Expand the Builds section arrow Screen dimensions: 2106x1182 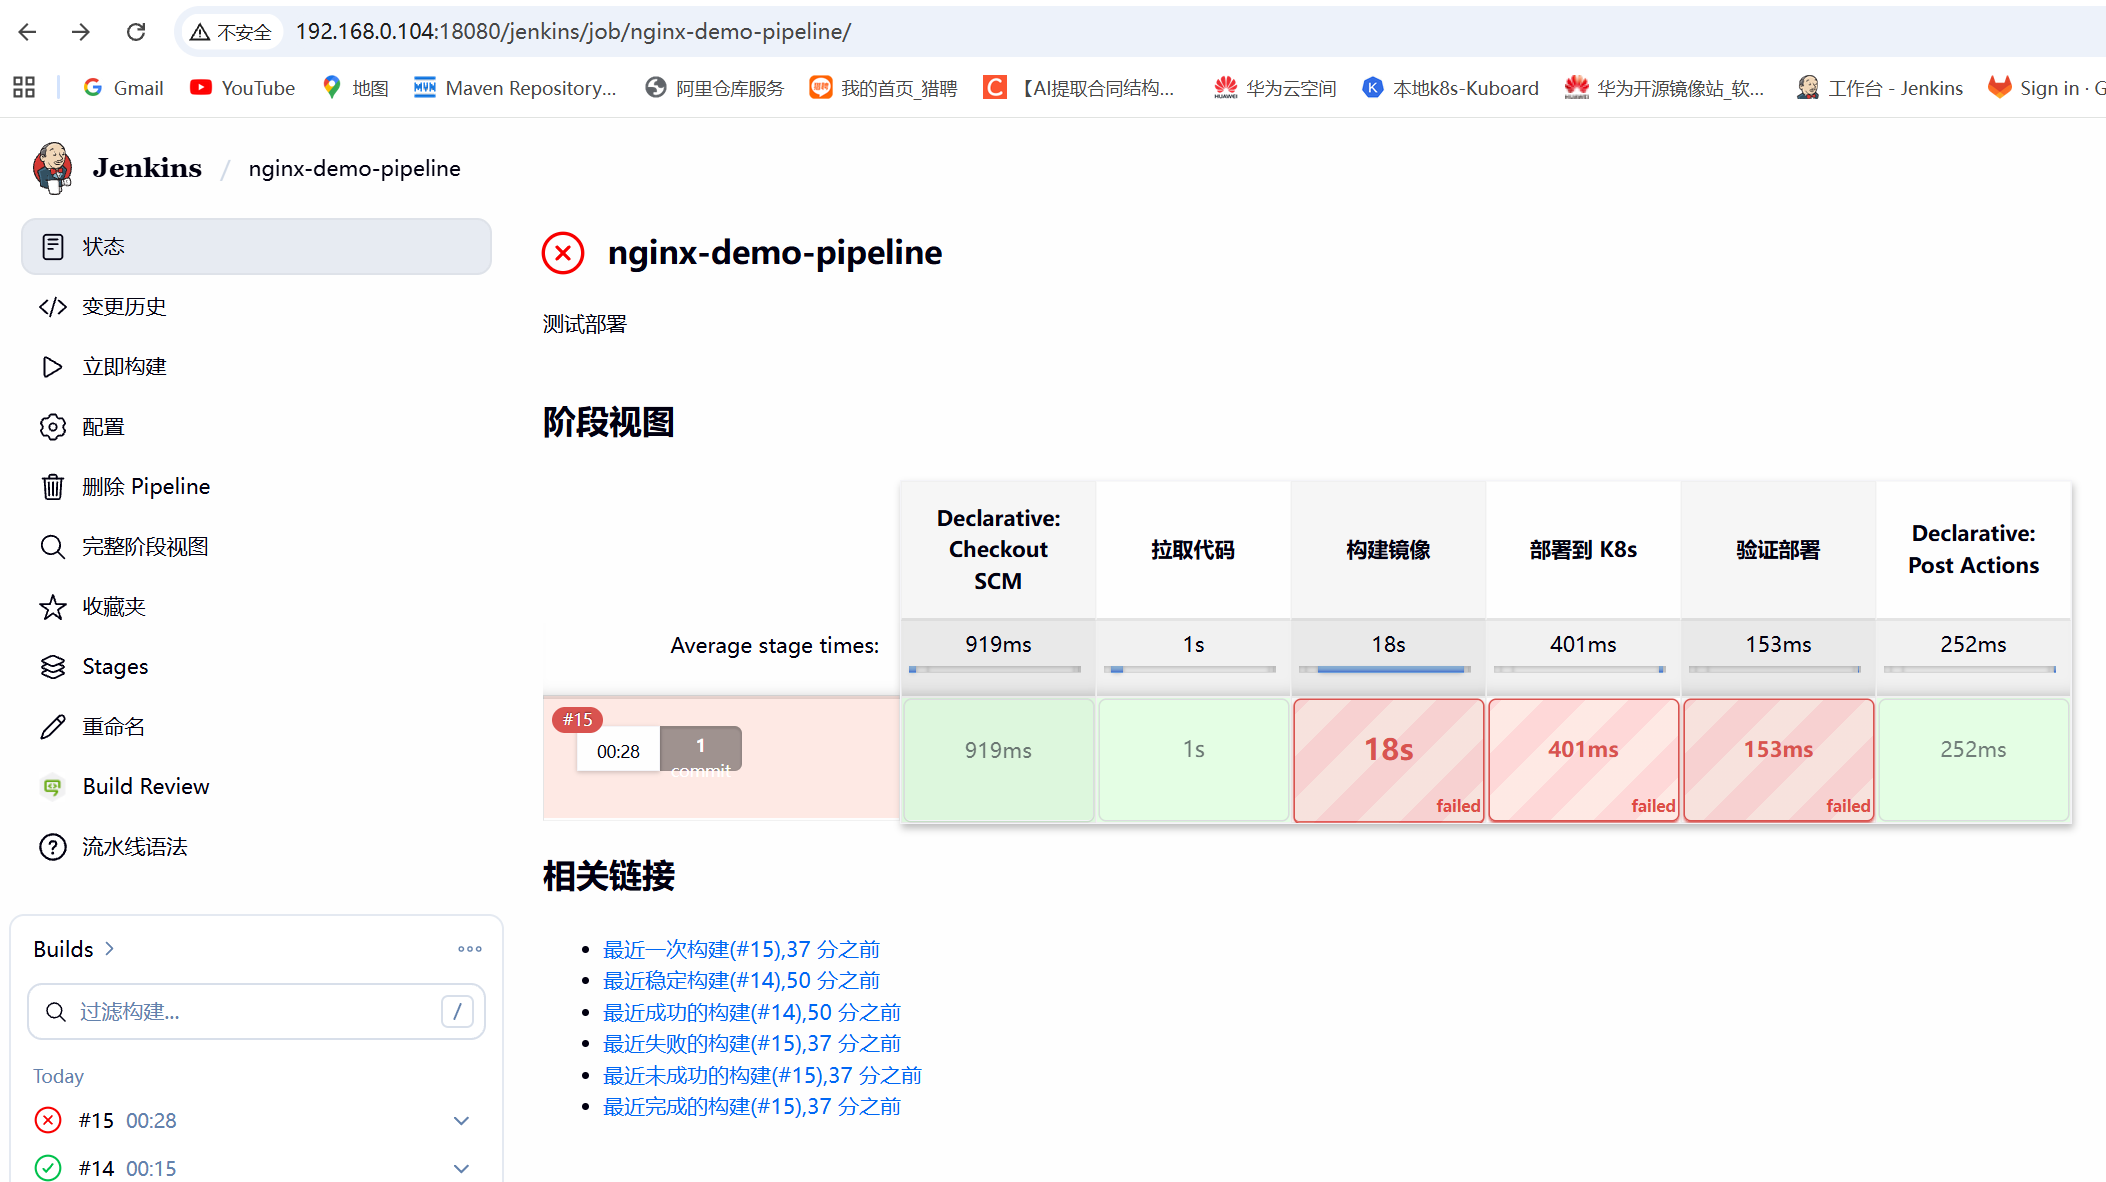pos(110,949)
